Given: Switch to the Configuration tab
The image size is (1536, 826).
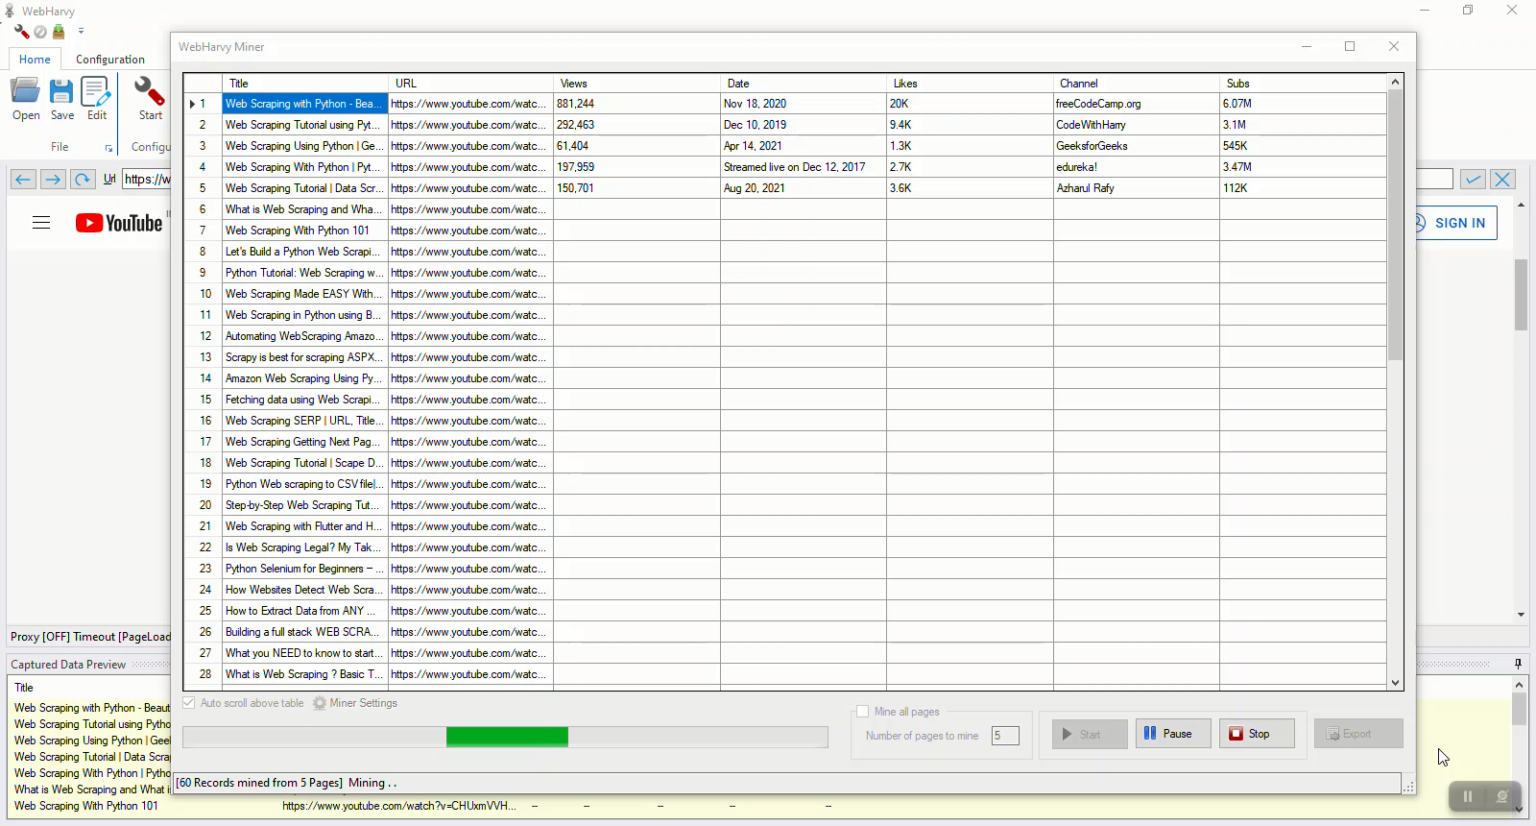Looking at the screenshot, I should point(110,59).
